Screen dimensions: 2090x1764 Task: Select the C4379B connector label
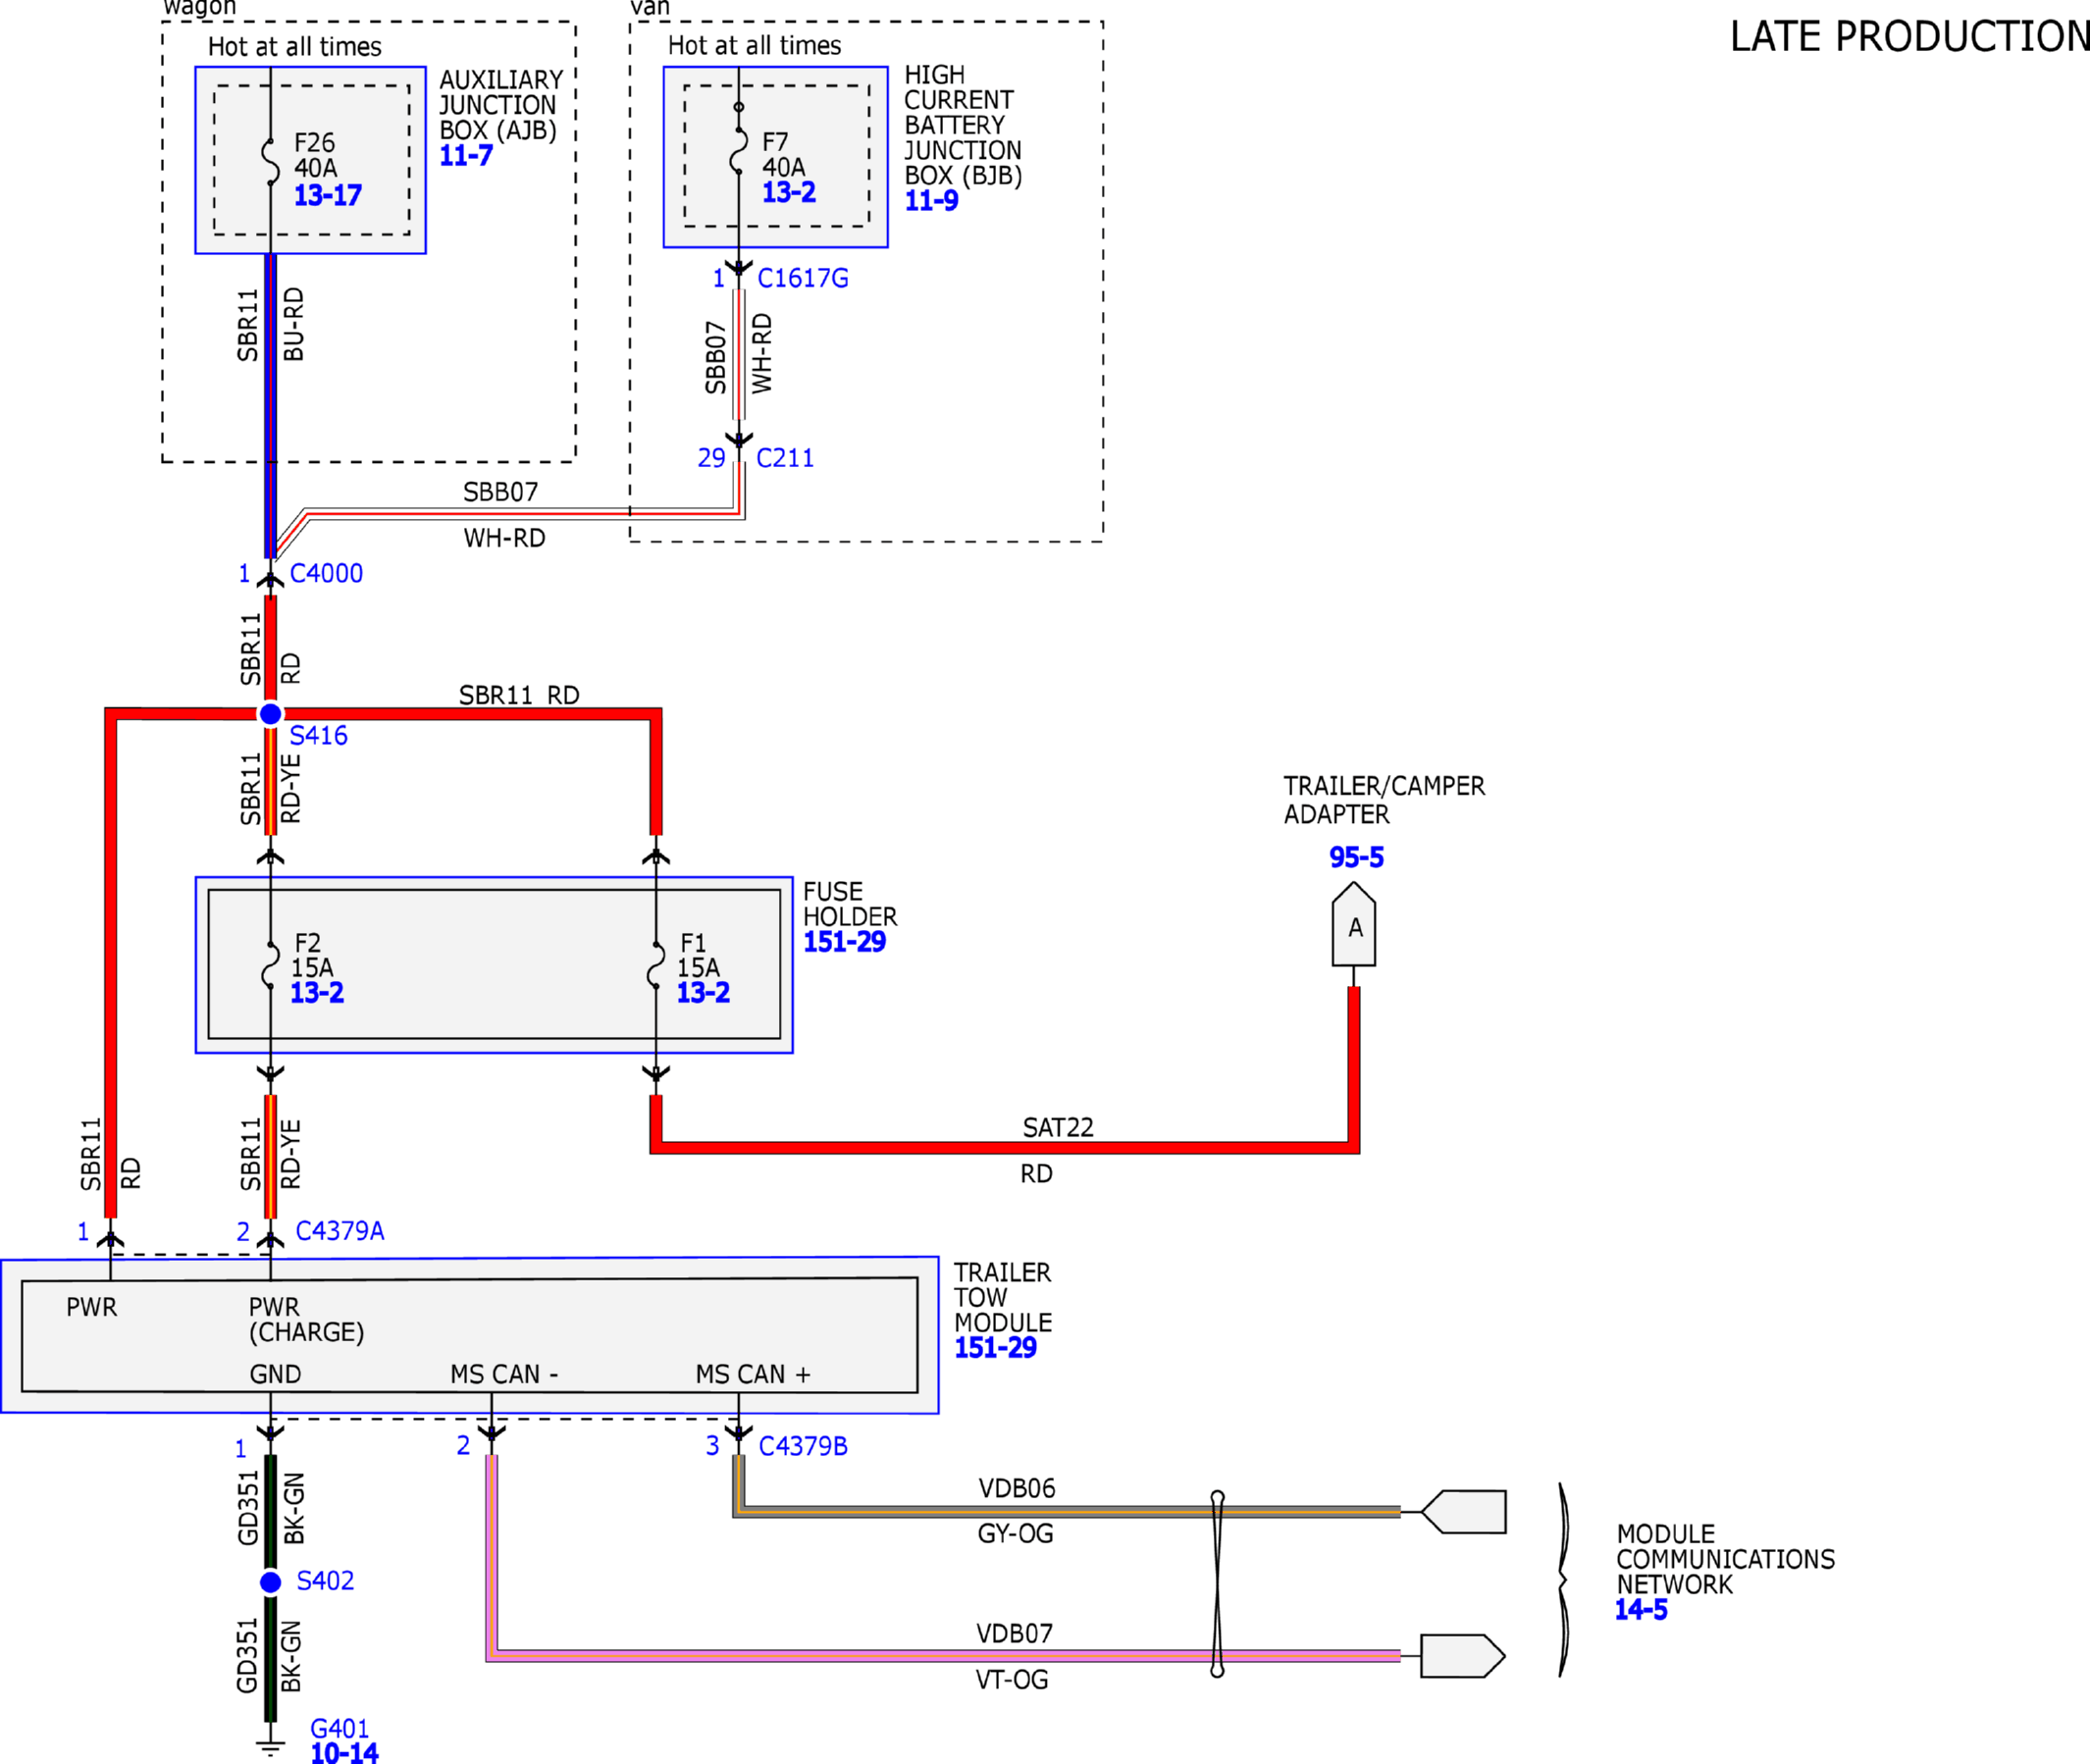(x=803, y=1446)
